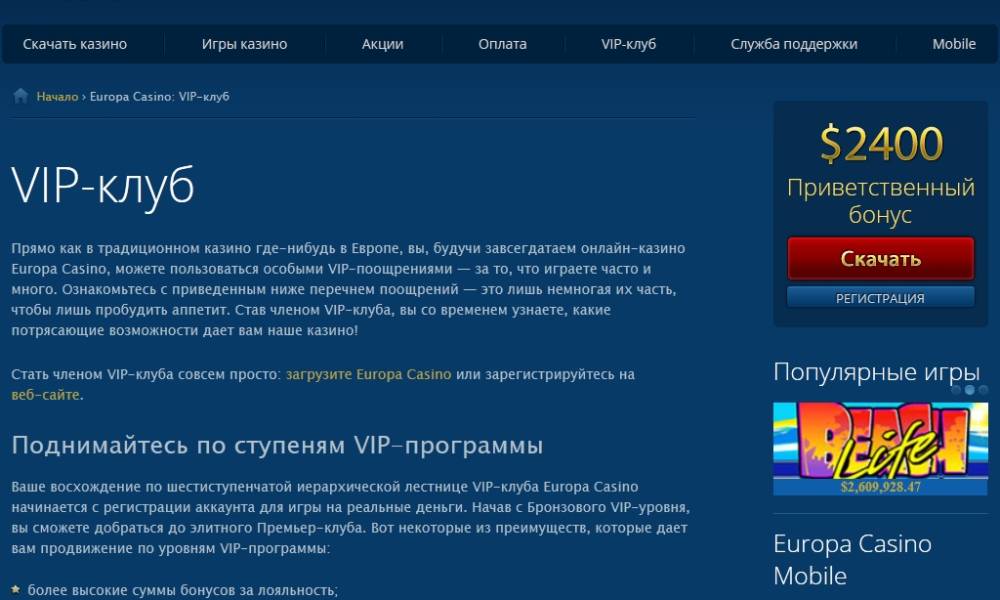This screenshot has height=600, width=1000.
Task: Open the Mobile menu item
Action: click(x=954, y=44)
